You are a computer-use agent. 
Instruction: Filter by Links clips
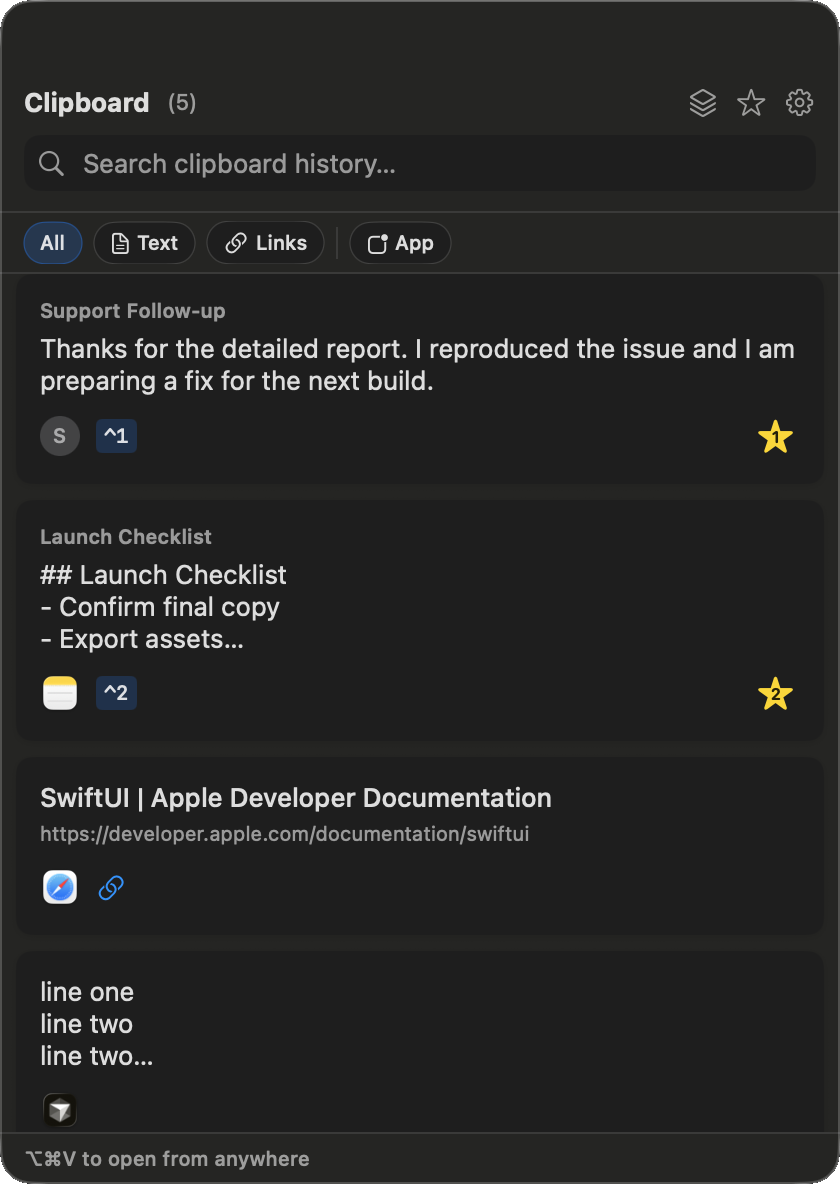click(266, 243)
